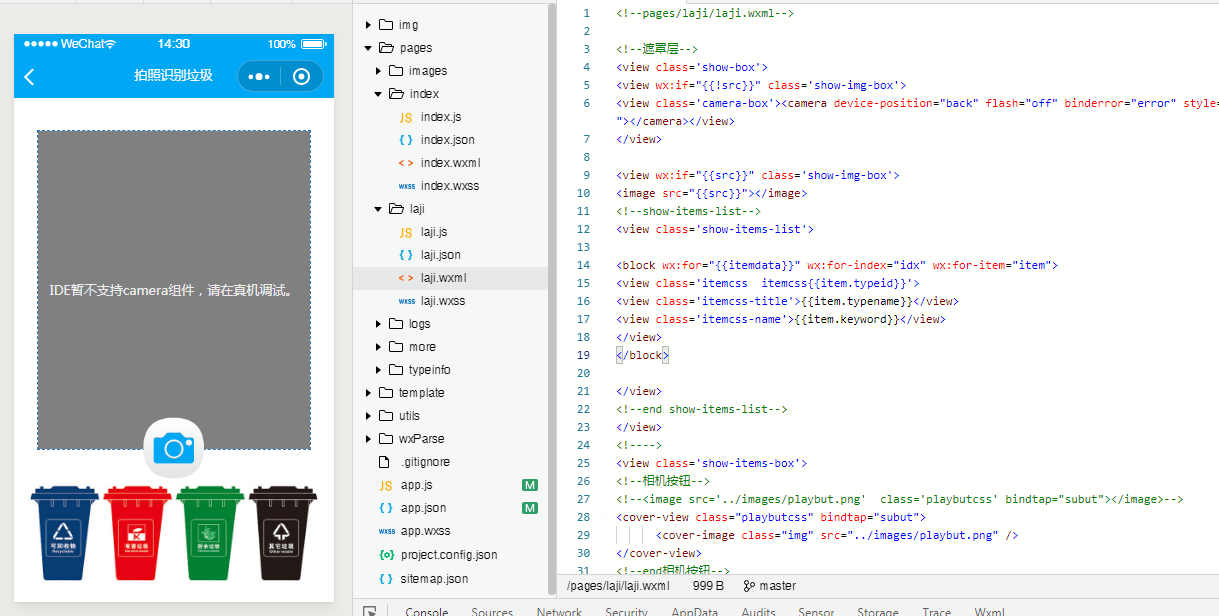1219x616 pixels.
Task: Open .gitignore file
Action: pyautogui.click(x=425, y=462)
